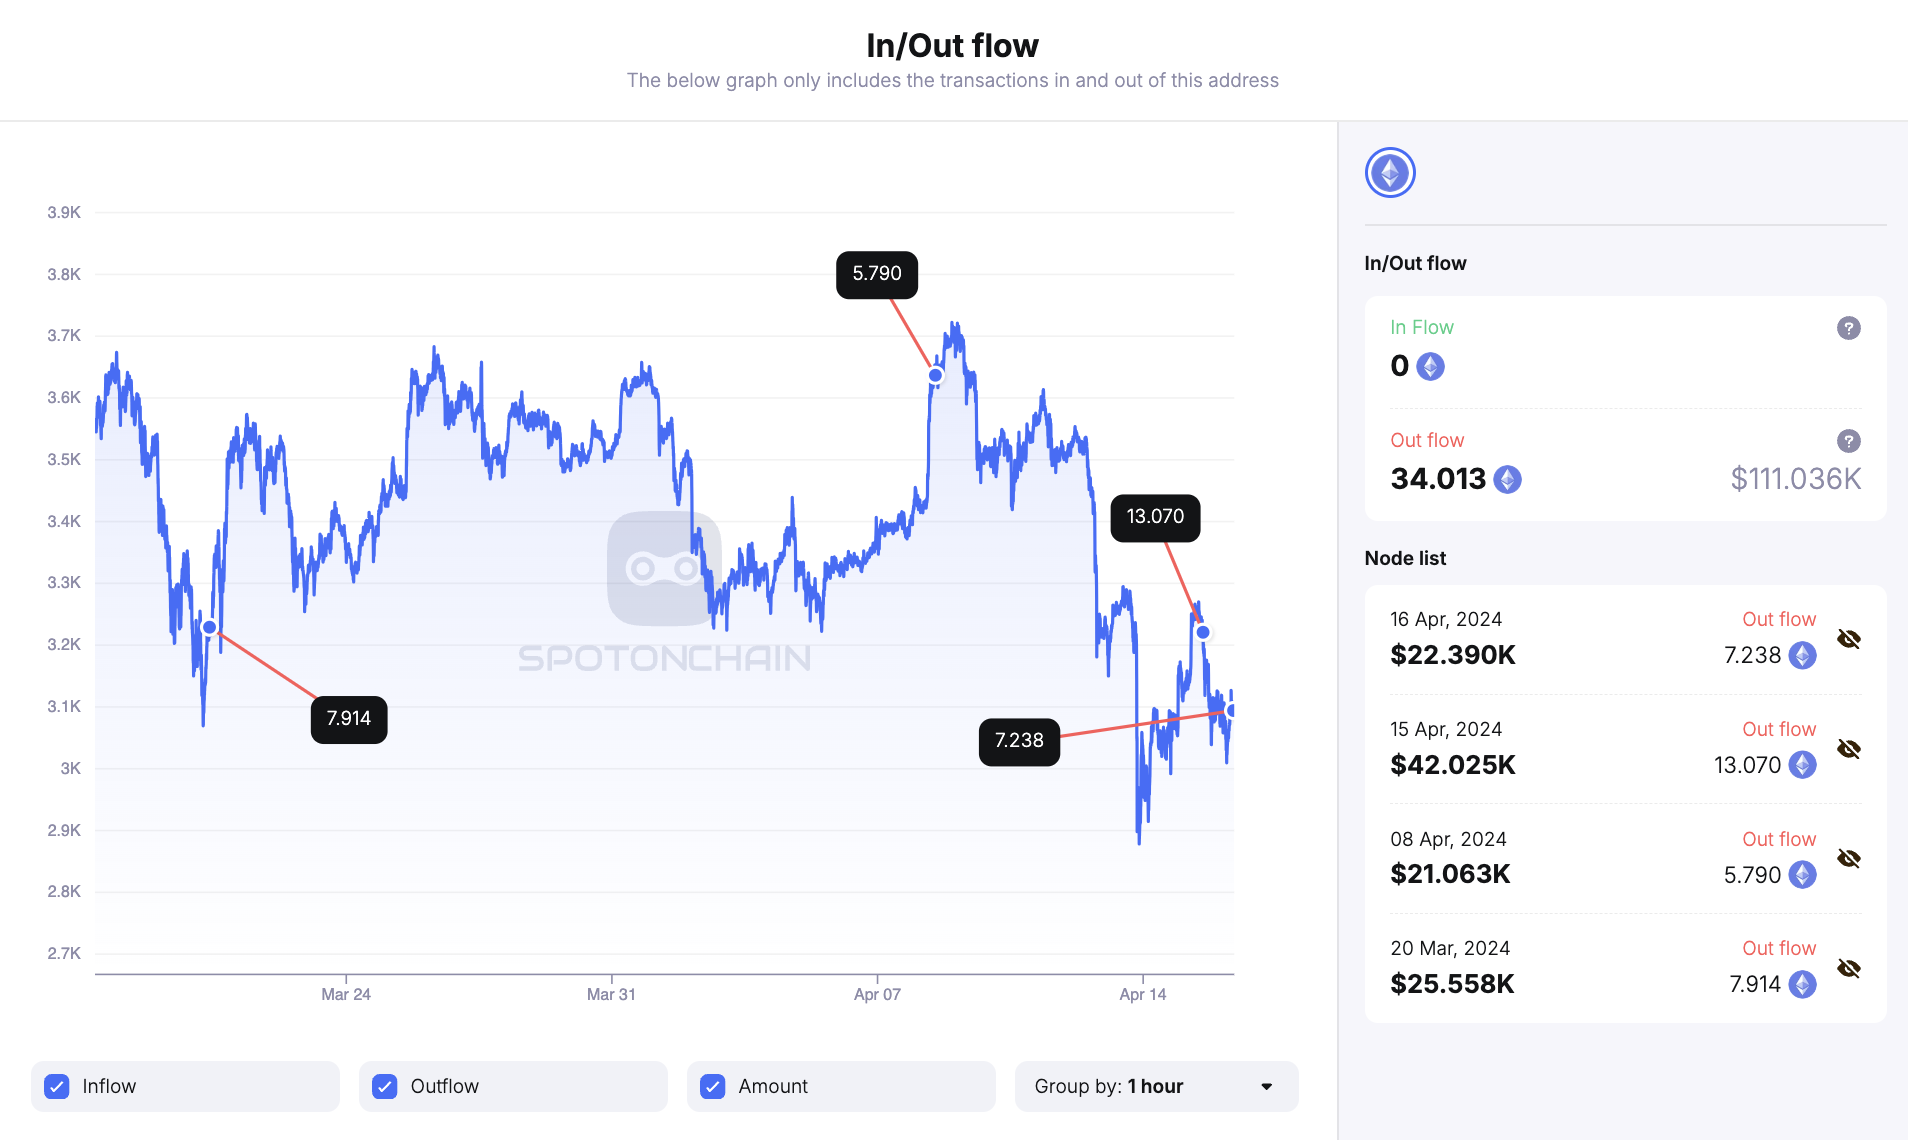Click the Ethereum token icon atop the right panel
The image size is (1908, 1140).
point(1389,172)
